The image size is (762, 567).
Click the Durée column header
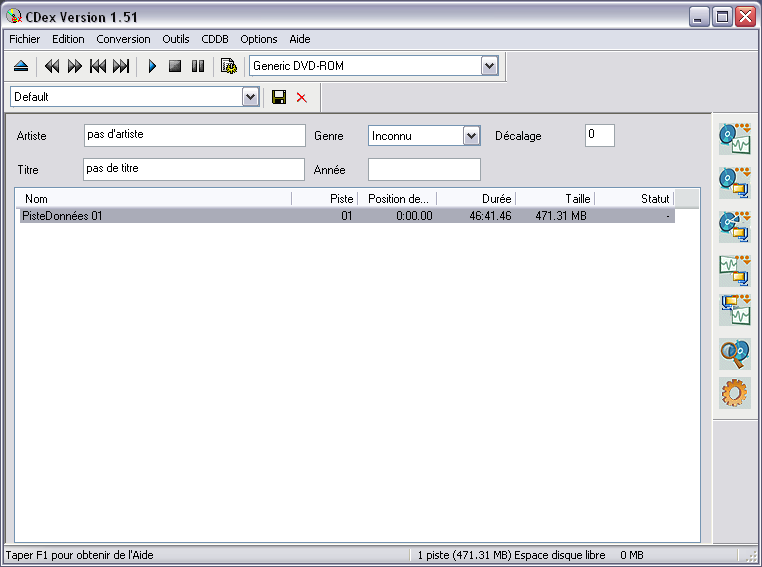pyautogui.click(x=476, y=199)
